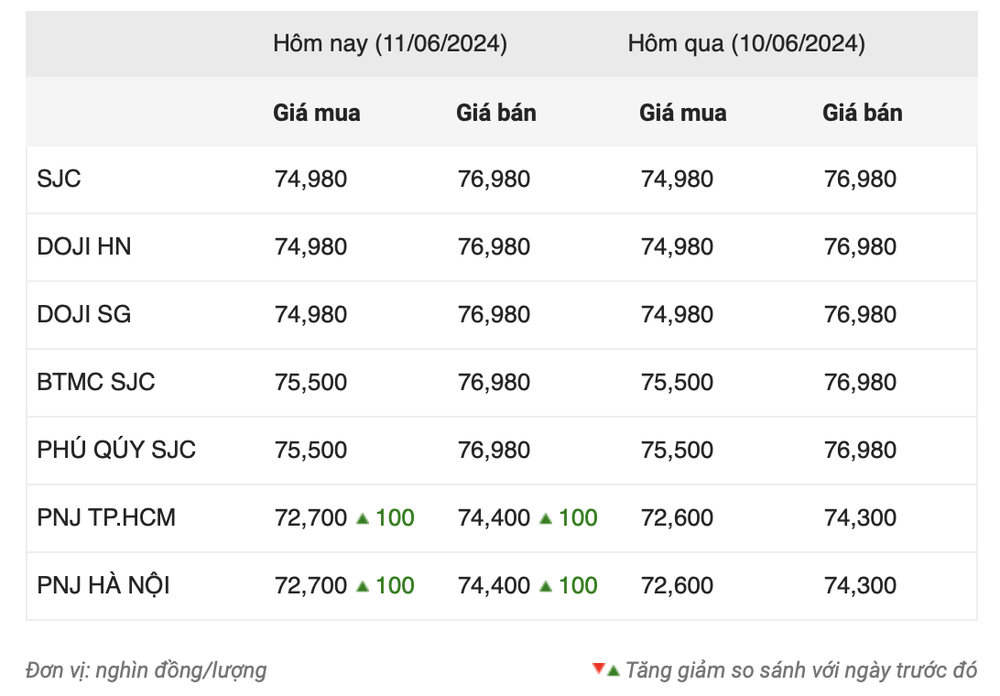Click yesterday's Giá bán column header
Screen dimensions: 1000x696
point(862,113)
